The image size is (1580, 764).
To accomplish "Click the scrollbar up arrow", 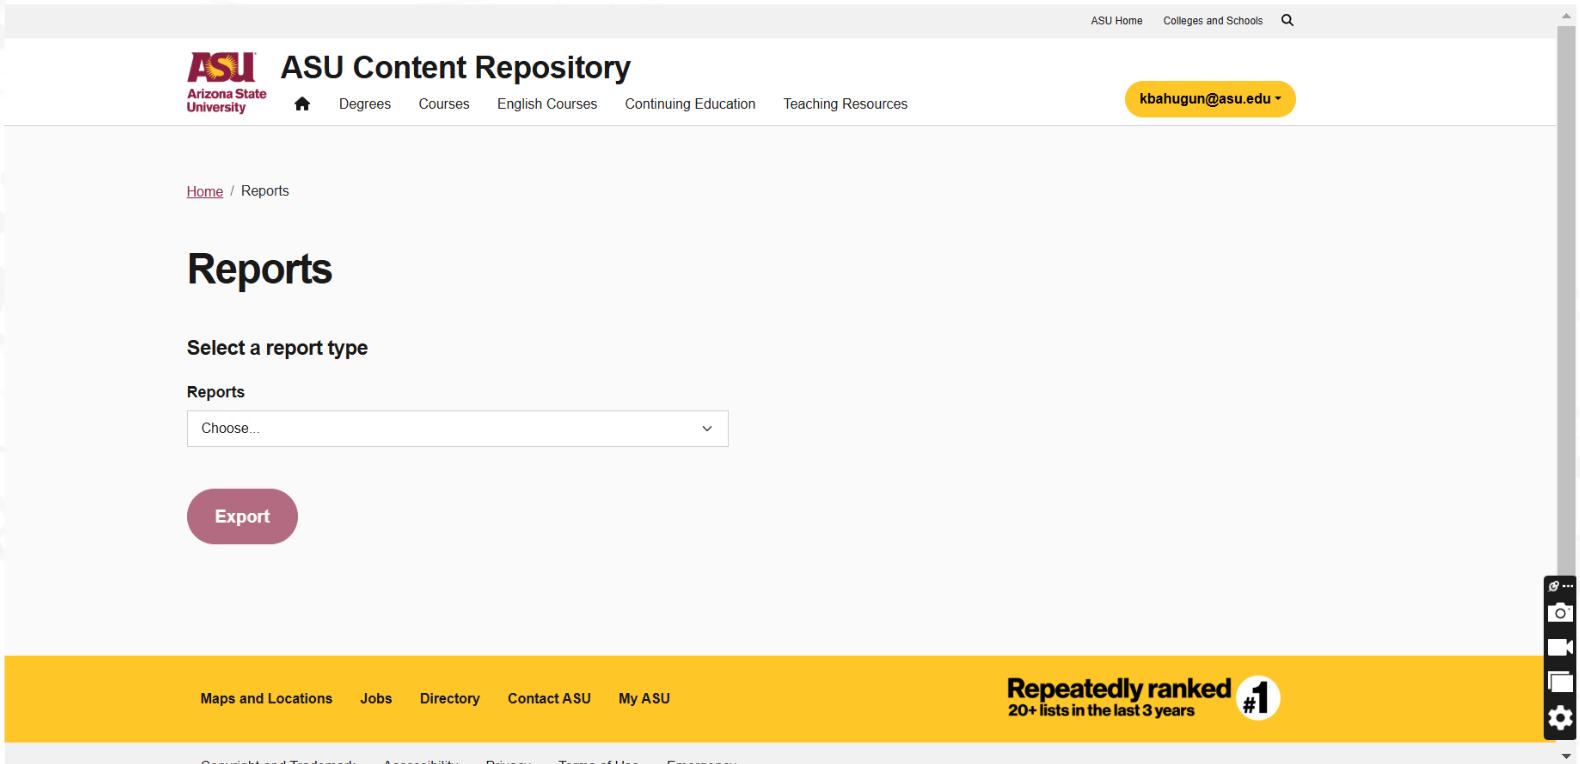I will 1566,16.
